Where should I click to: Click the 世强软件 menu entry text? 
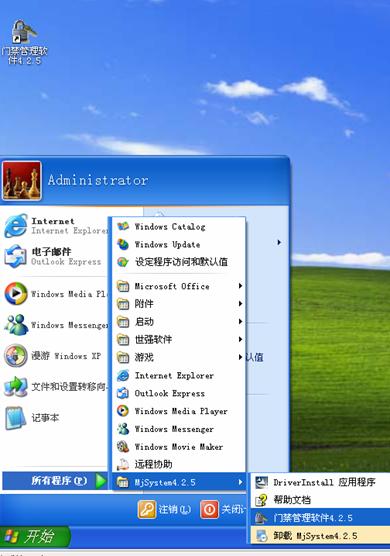[x=153, y=340]
